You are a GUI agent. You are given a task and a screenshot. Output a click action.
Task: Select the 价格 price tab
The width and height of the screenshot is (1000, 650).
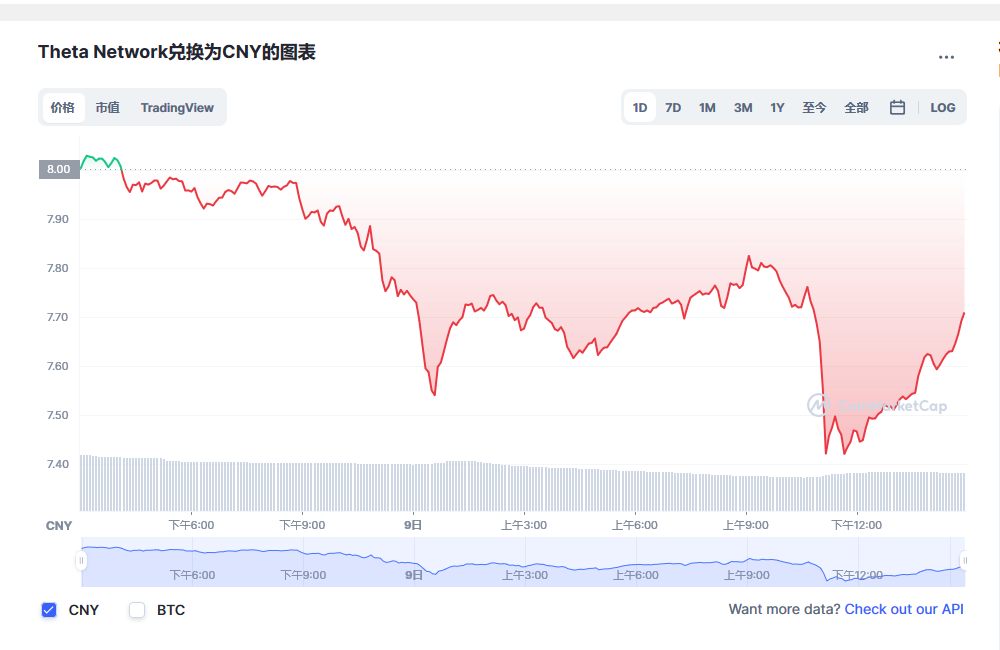pos(63,107)
